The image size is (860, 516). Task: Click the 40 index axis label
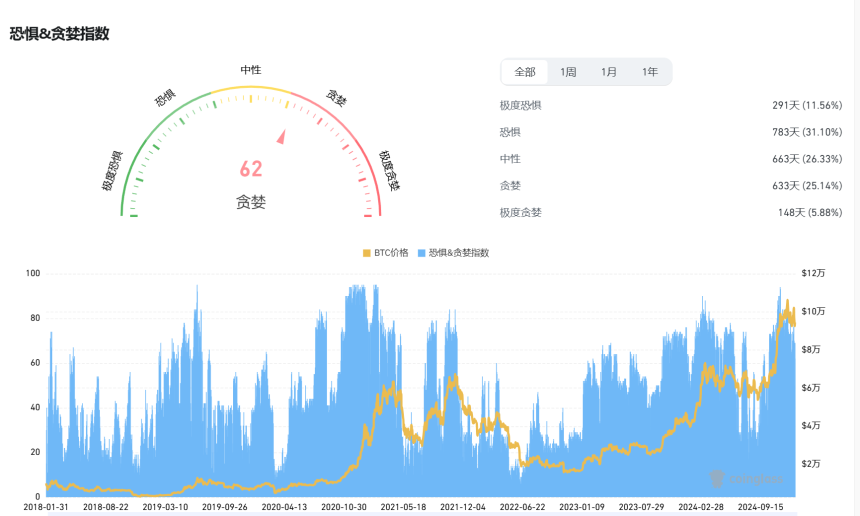pyautogui.click(x=35, y=407)
